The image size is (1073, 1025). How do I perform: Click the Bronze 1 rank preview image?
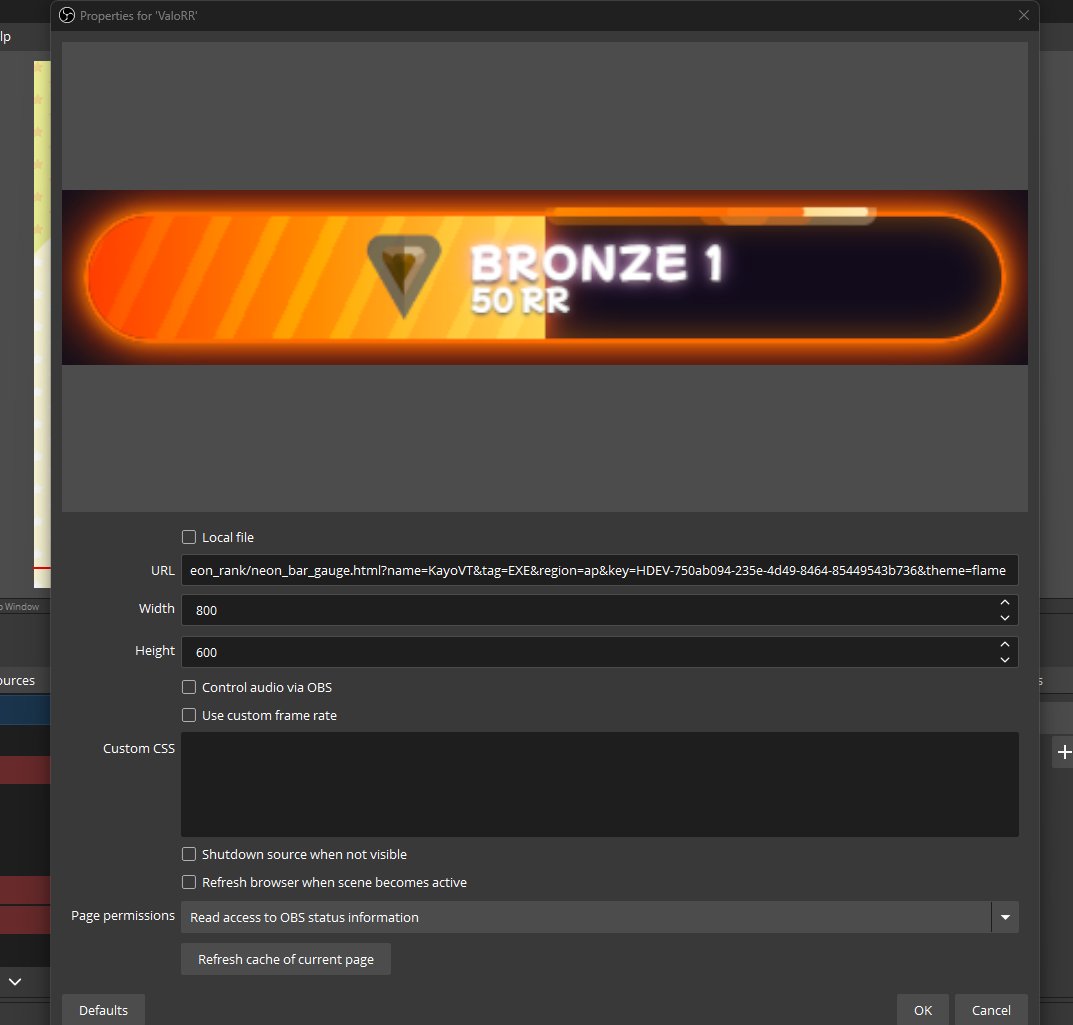click(x=545, y=277)
